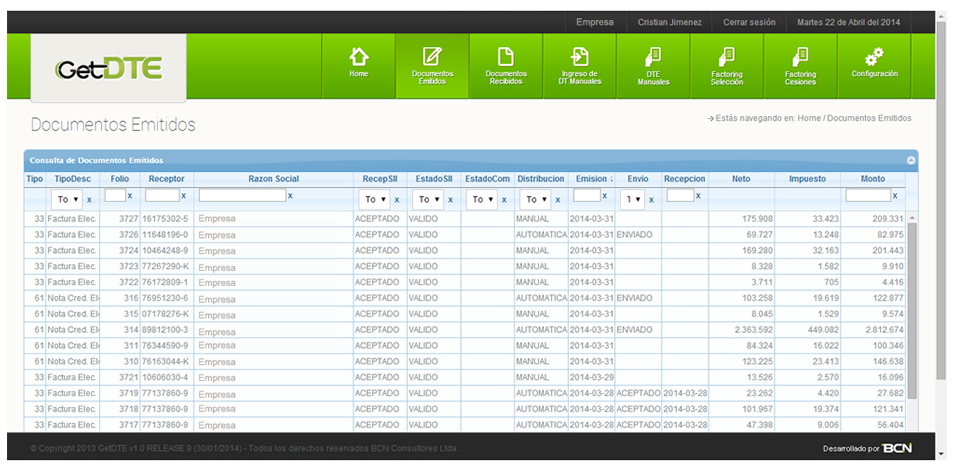The width and height of the screenshot is (954, 474).
Task: Open Documentos Recibidos page icon
Action: pos(506,57)
